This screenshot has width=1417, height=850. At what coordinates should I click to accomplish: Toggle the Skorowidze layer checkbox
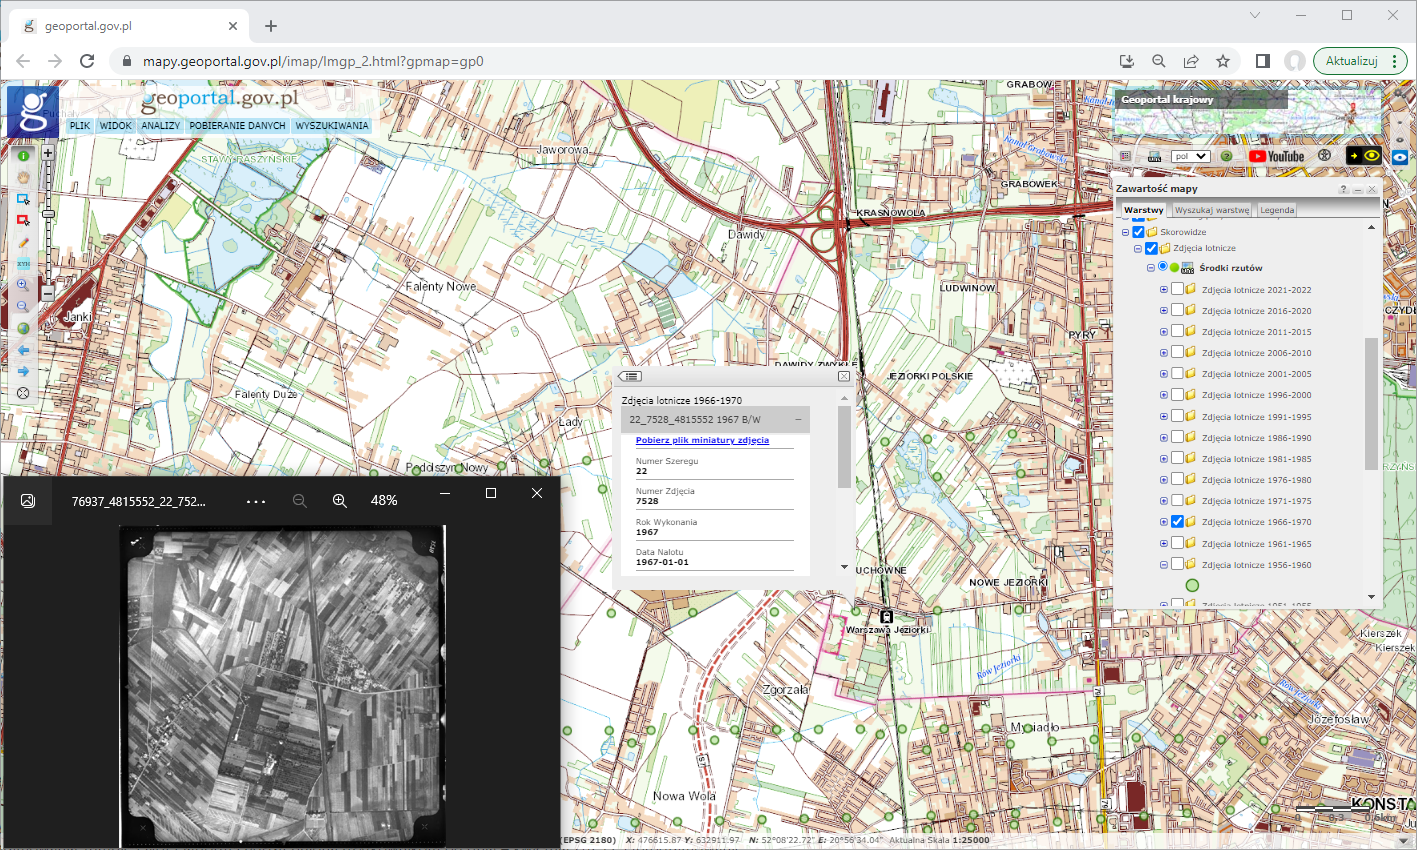[x=1138, y=232]
